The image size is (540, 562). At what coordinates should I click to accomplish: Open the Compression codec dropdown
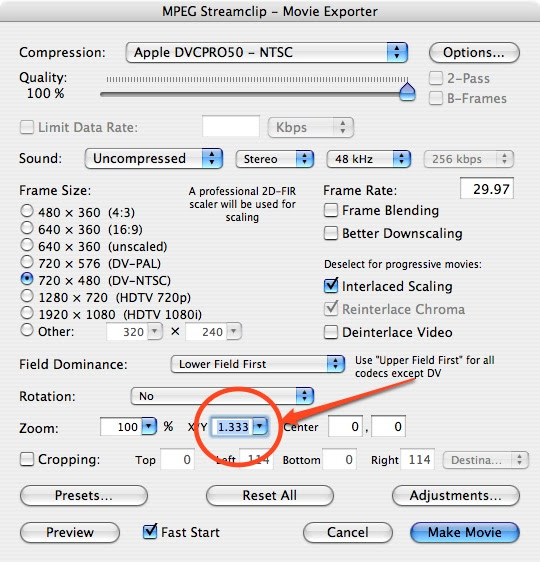pyautogui.click(x=267, y=53)
